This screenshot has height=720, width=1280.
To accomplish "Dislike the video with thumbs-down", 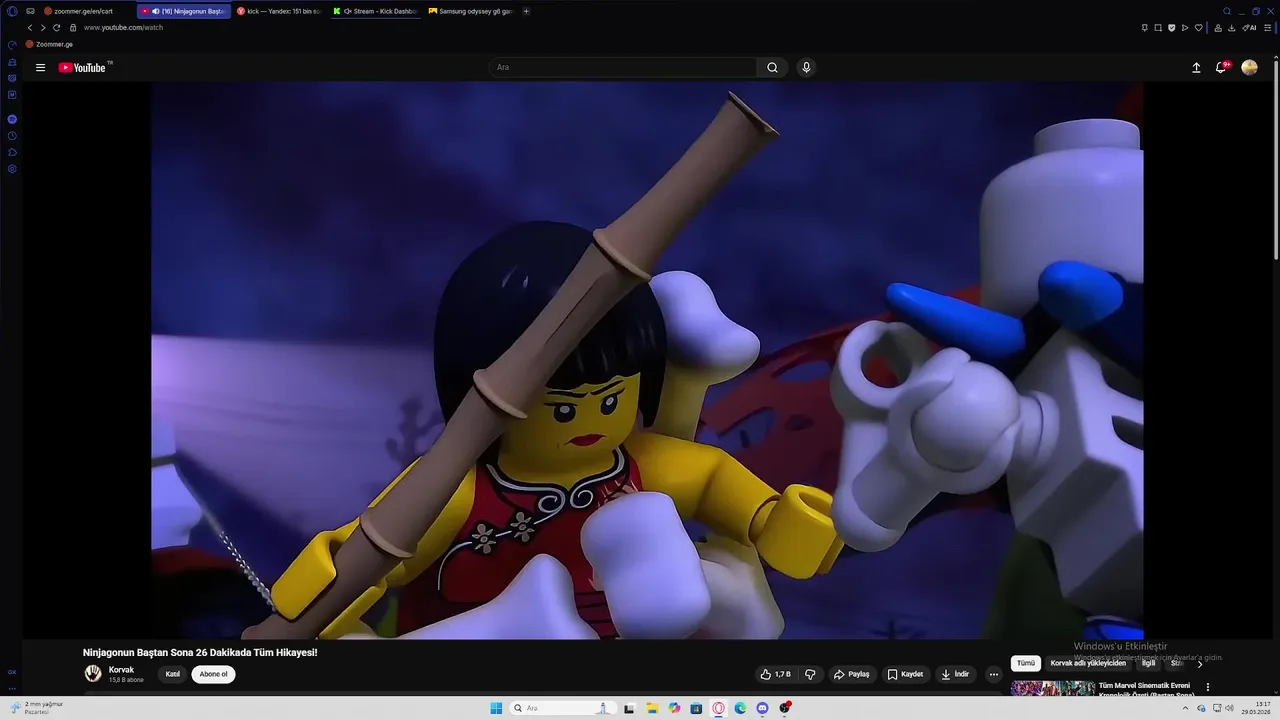I will click(810, 674).
